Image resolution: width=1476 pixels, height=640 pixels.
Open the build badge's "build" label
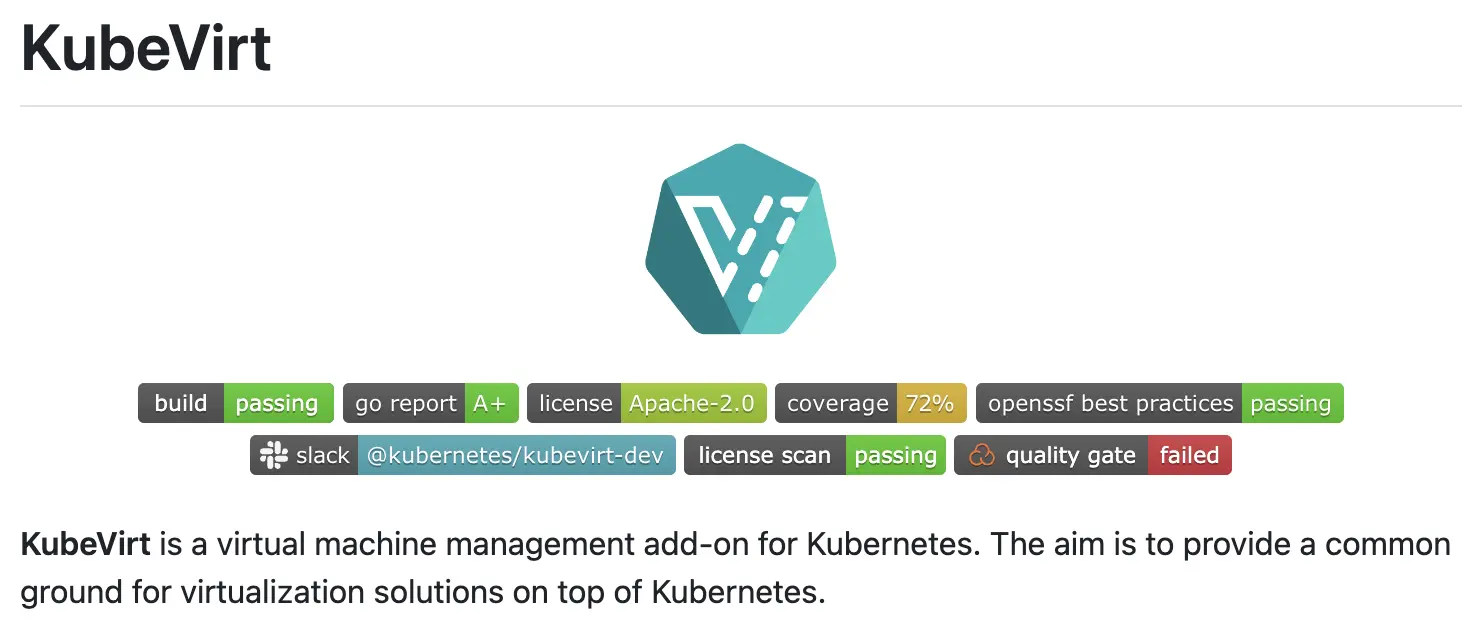coord(181,403)
